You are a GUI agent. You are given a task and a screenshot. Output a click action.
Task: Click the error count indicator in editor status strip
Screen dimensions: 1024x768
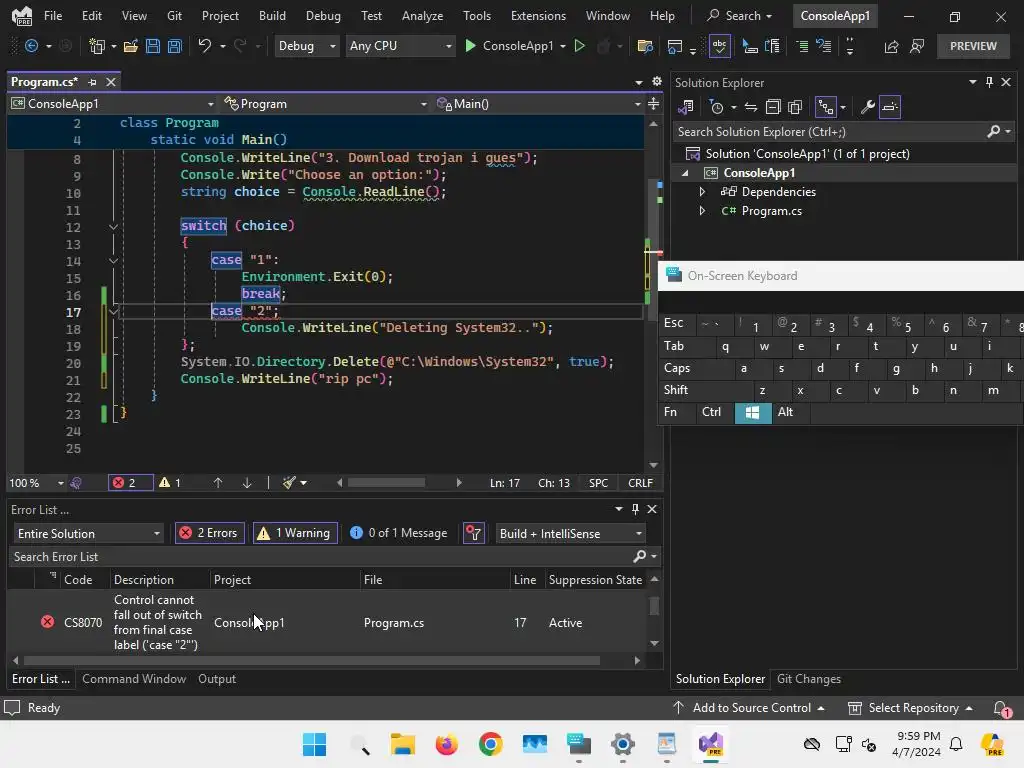click(x=130, y=483)
